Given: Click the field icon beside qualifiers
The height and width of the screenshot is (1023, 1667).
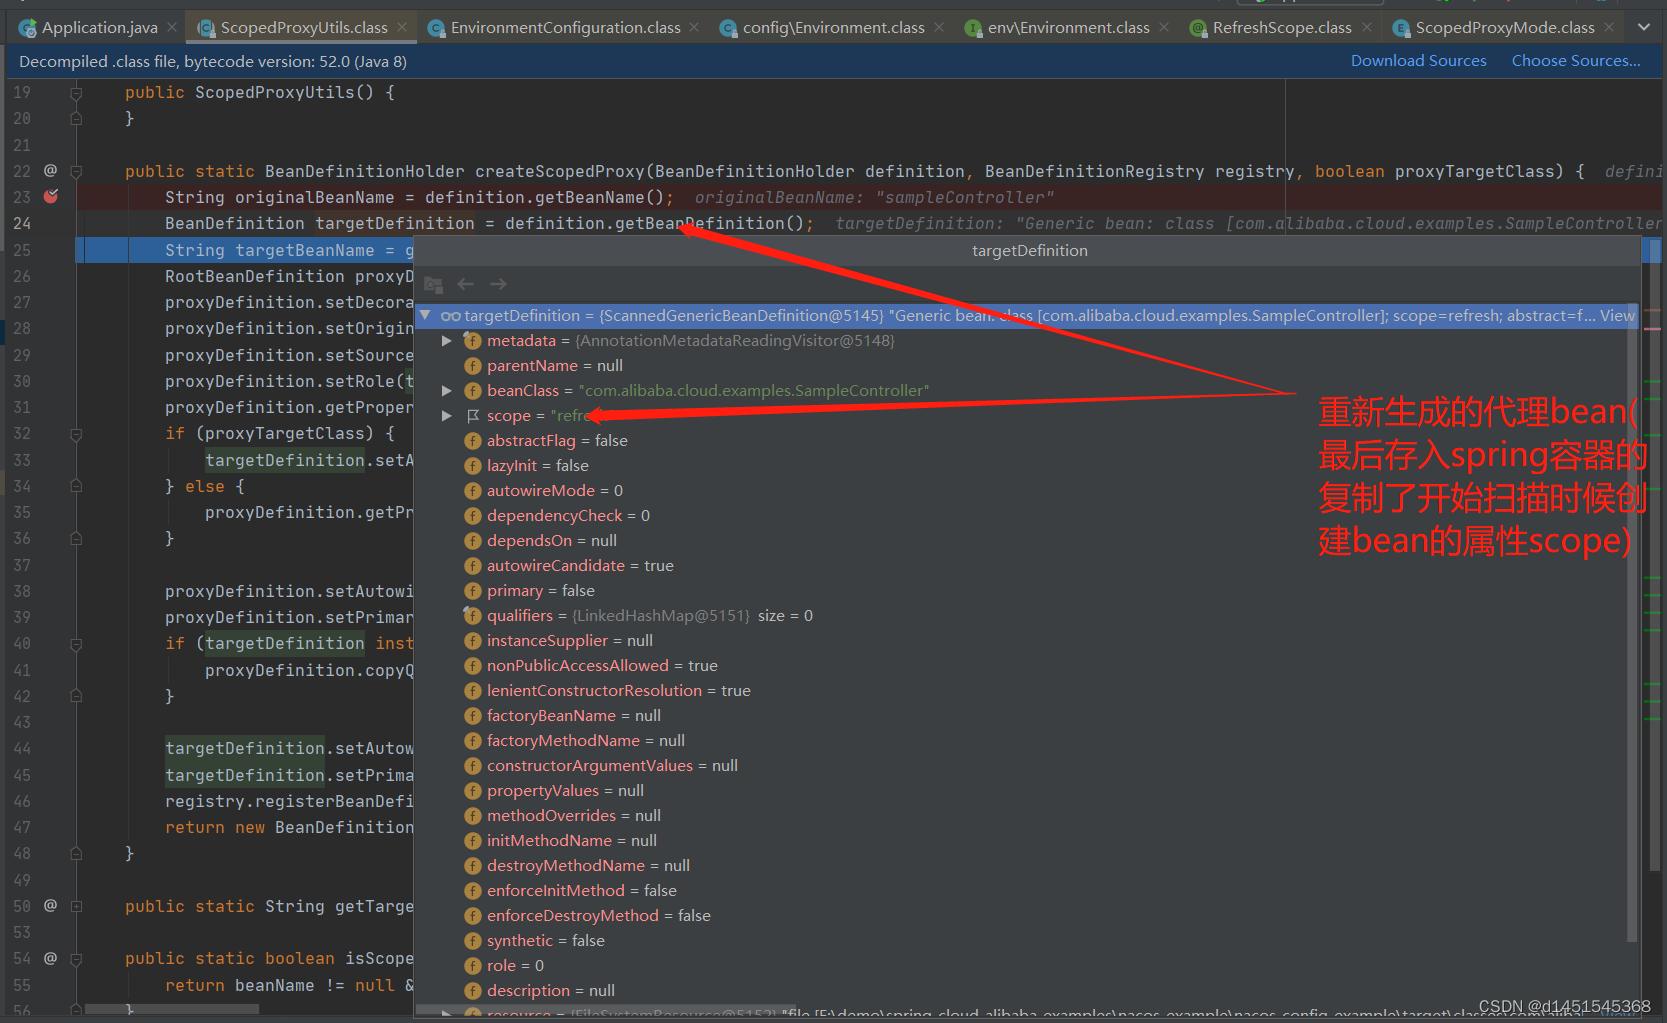Looking at the screenshot, I should (473, 616).
